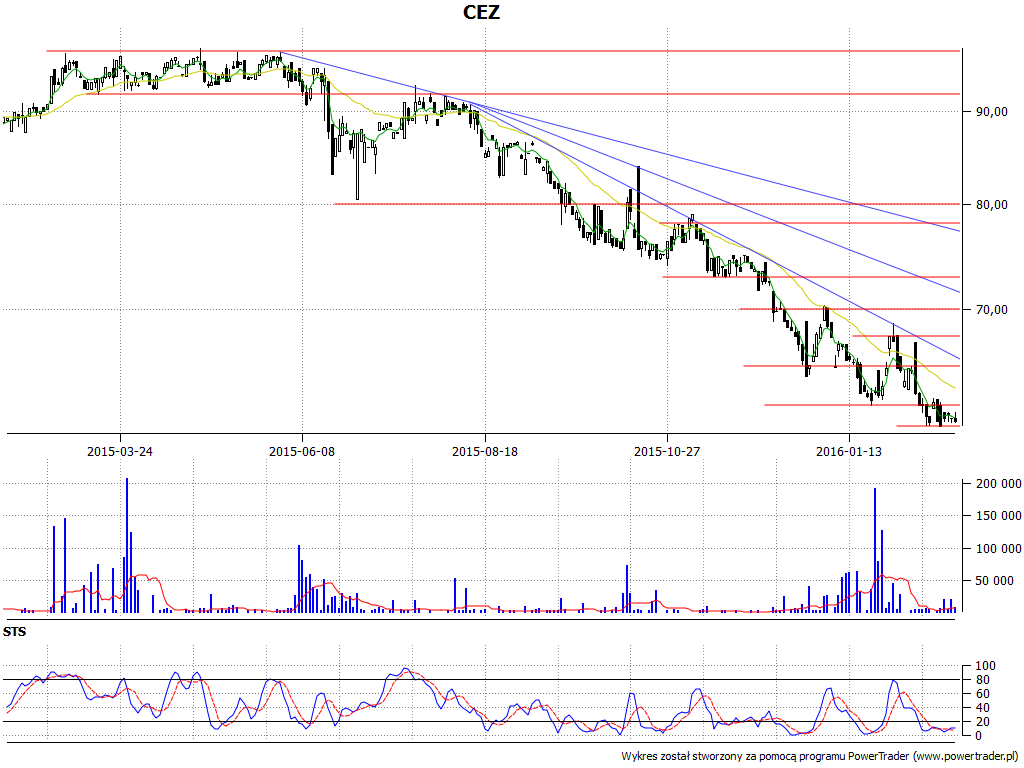Click the STS axis value 20
This screenshot has height=768, width=1024.
pyautogui.click(x=982, y=722)
